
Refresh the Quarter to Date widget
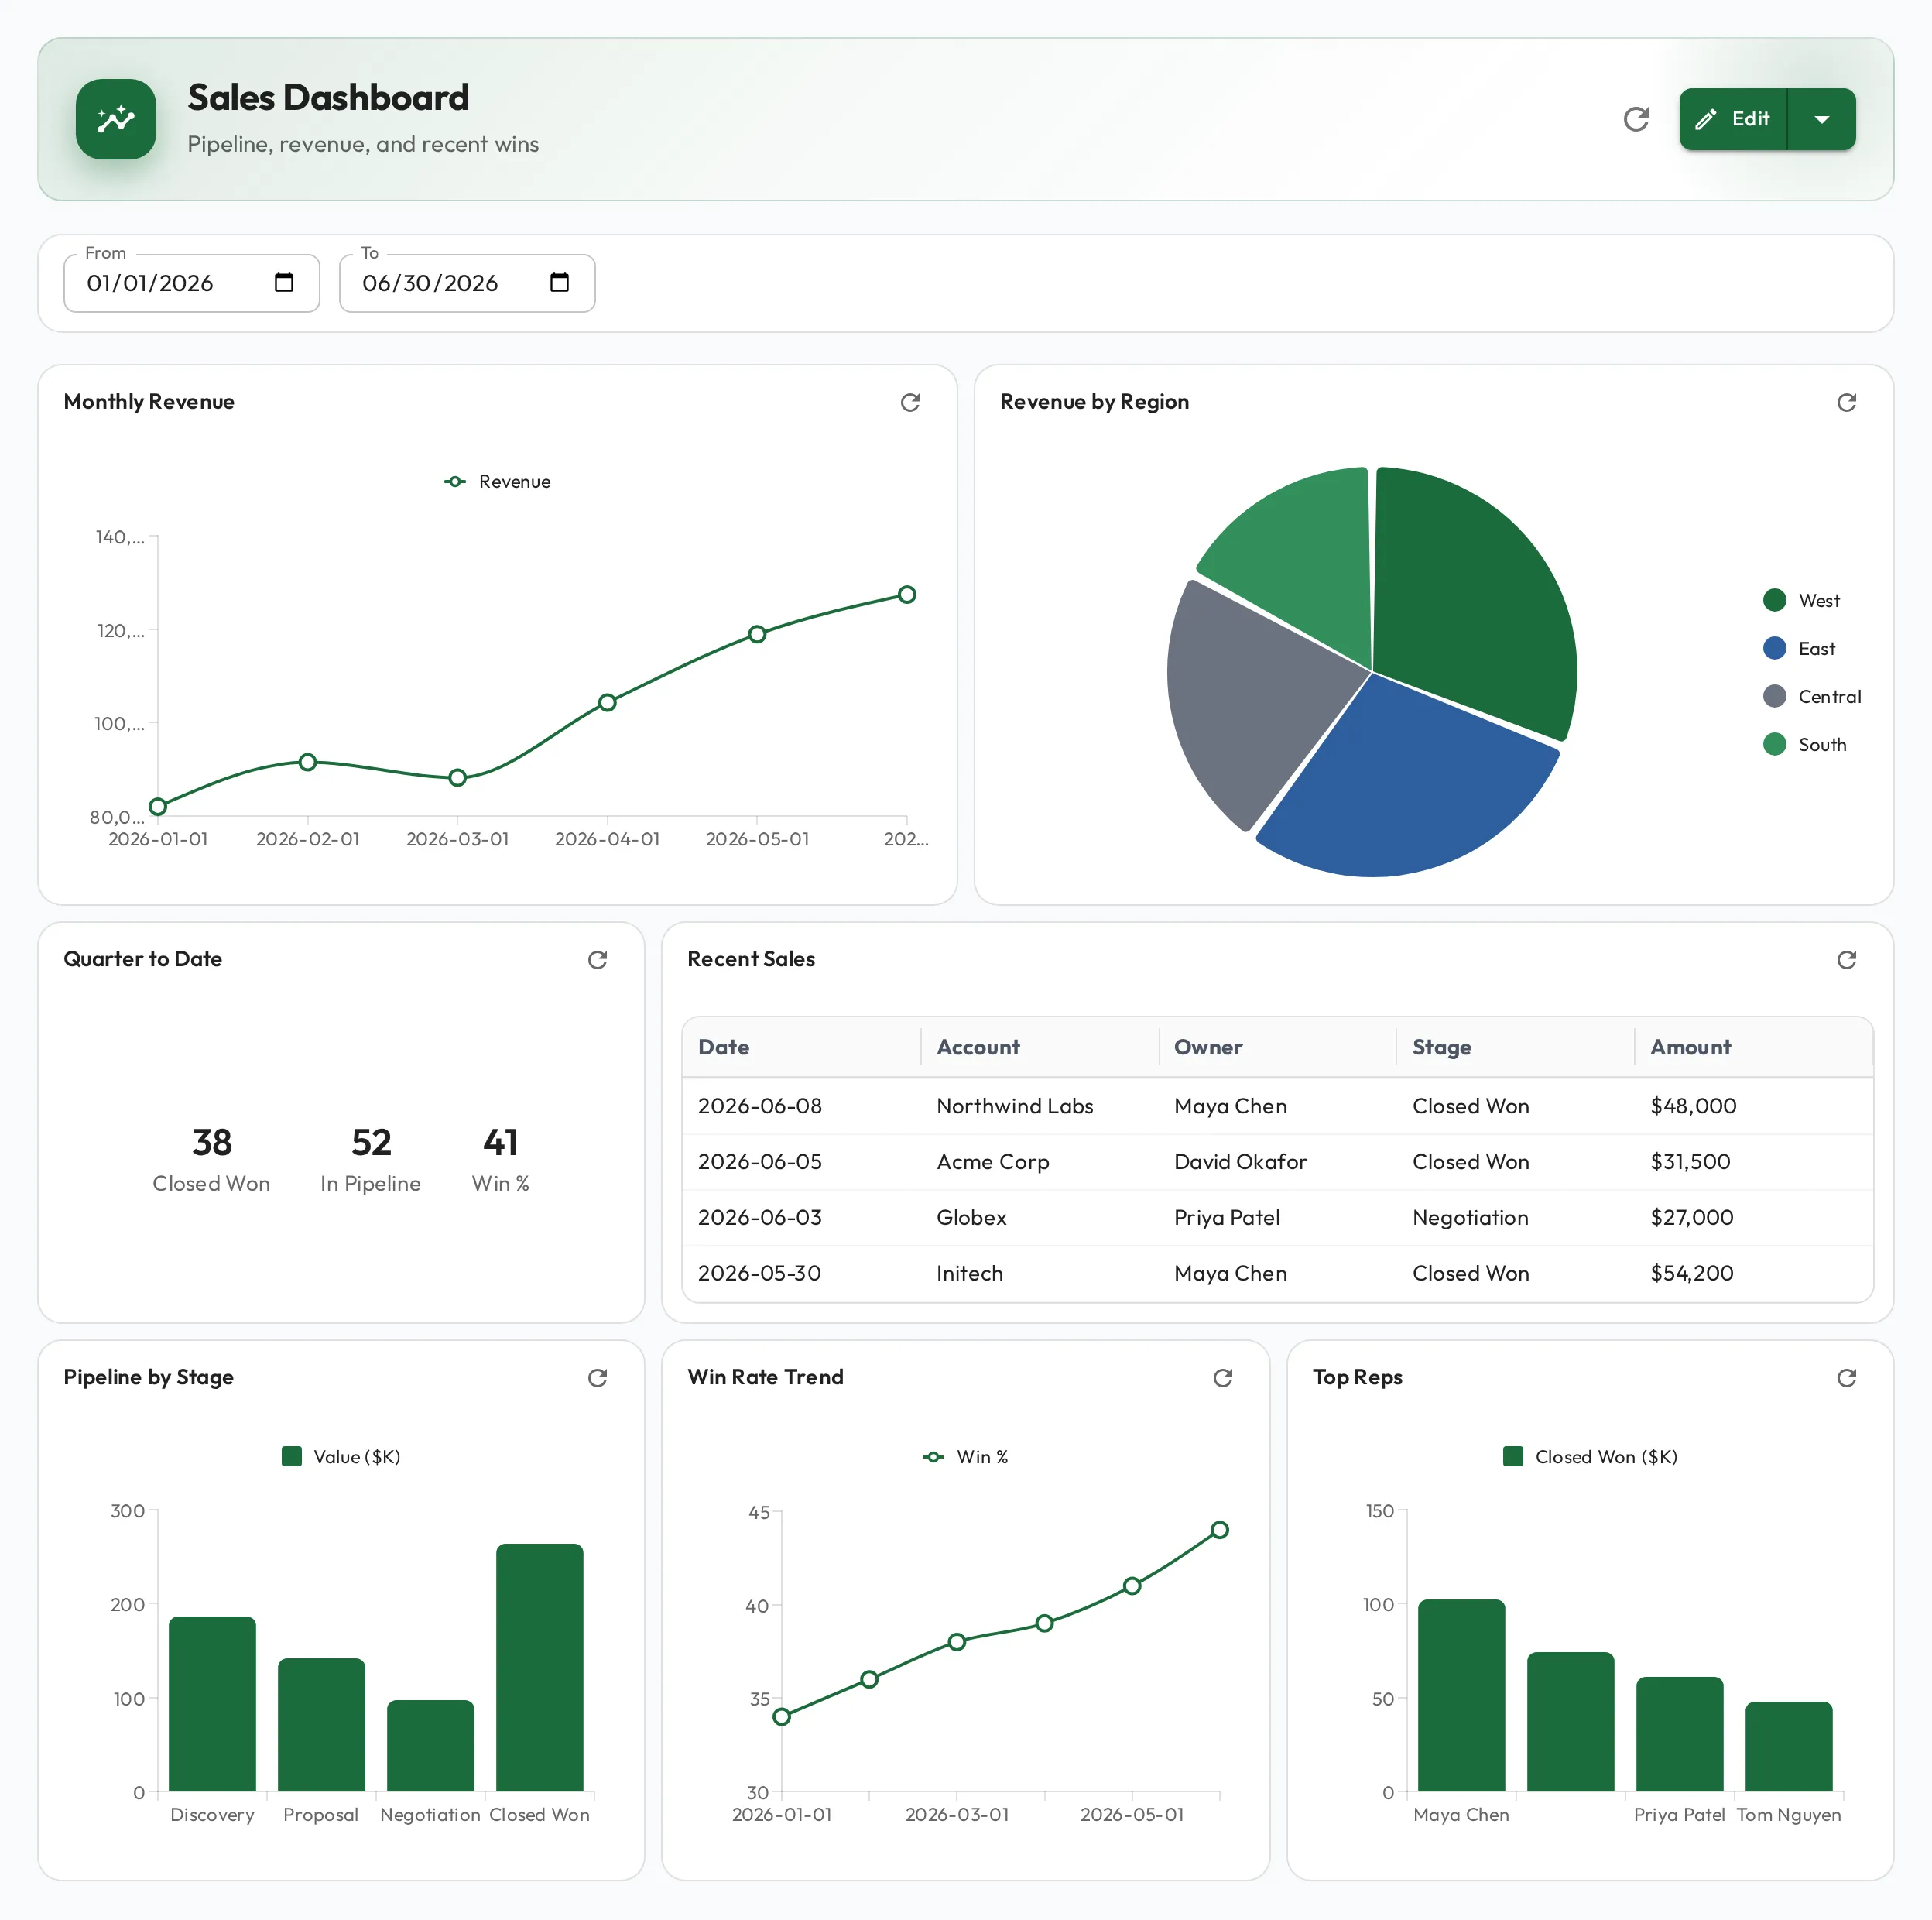click(x=598, y=960)
